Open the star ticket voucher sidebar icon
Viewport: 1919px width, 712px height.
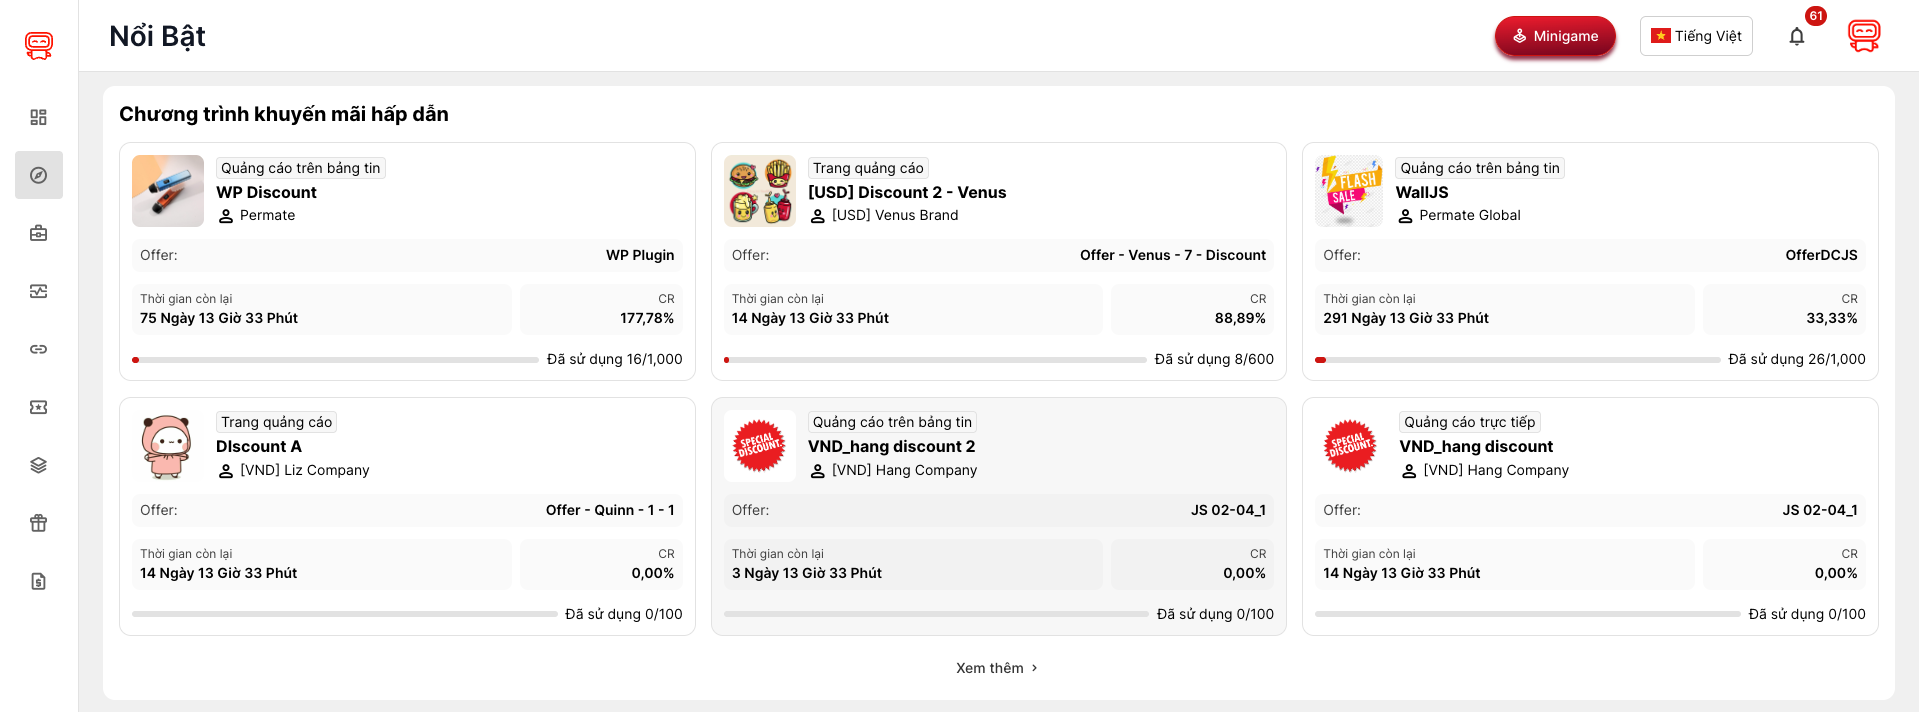pyautogui.click(x=38, y=407)
